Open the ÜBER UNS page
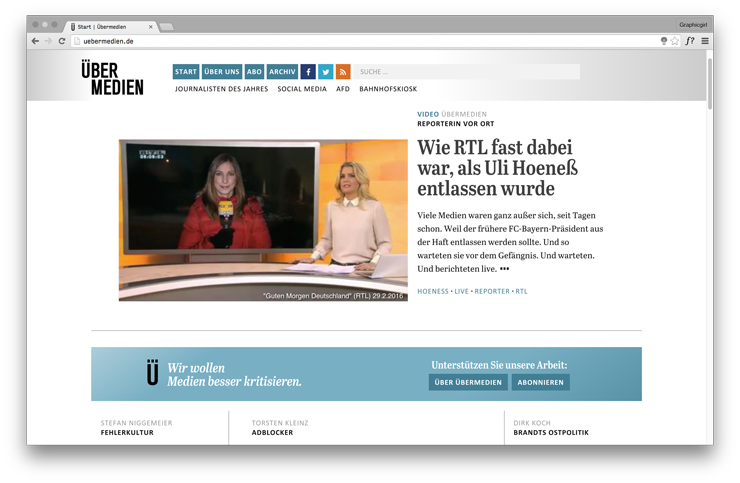Image resolution: width=740 pixels, height=483 pixels. coord(222,72)
